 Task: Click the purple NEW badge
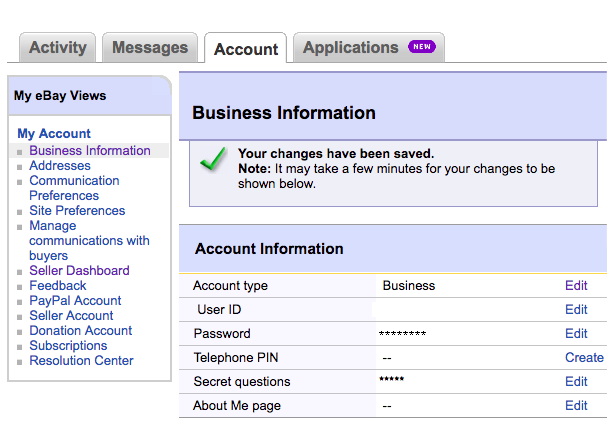(421, 47)
